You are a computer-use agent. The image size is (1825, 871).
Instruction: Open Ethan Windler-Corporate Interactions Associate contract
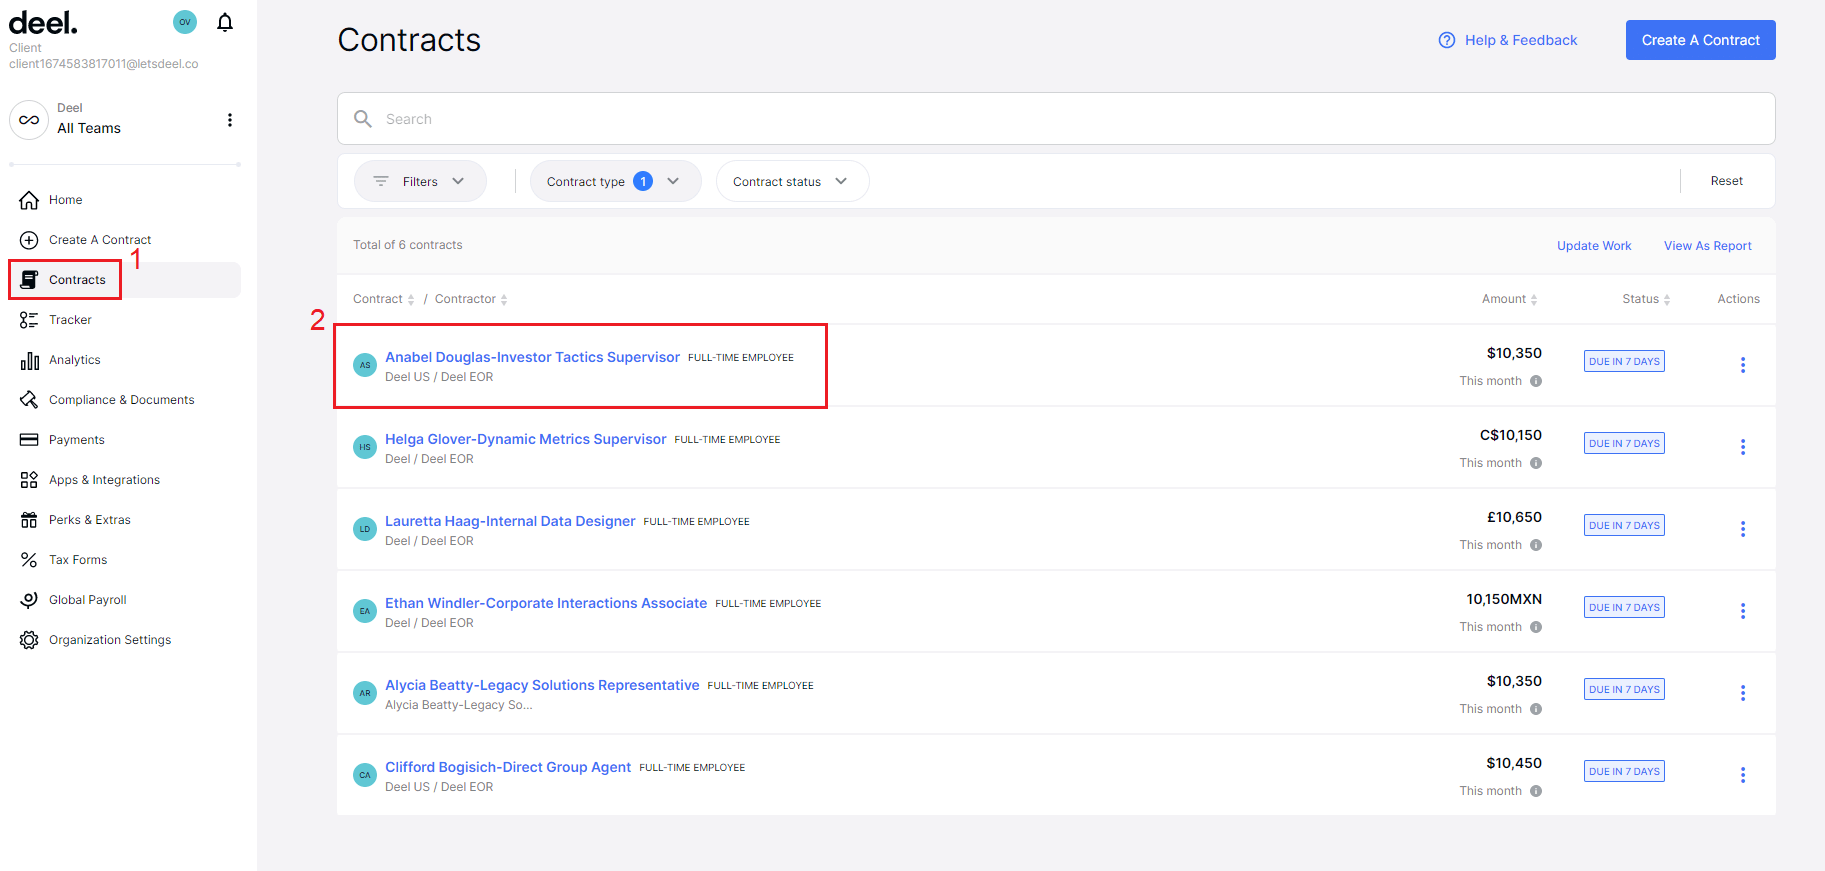pyautogui.click(x=546, y=603)
